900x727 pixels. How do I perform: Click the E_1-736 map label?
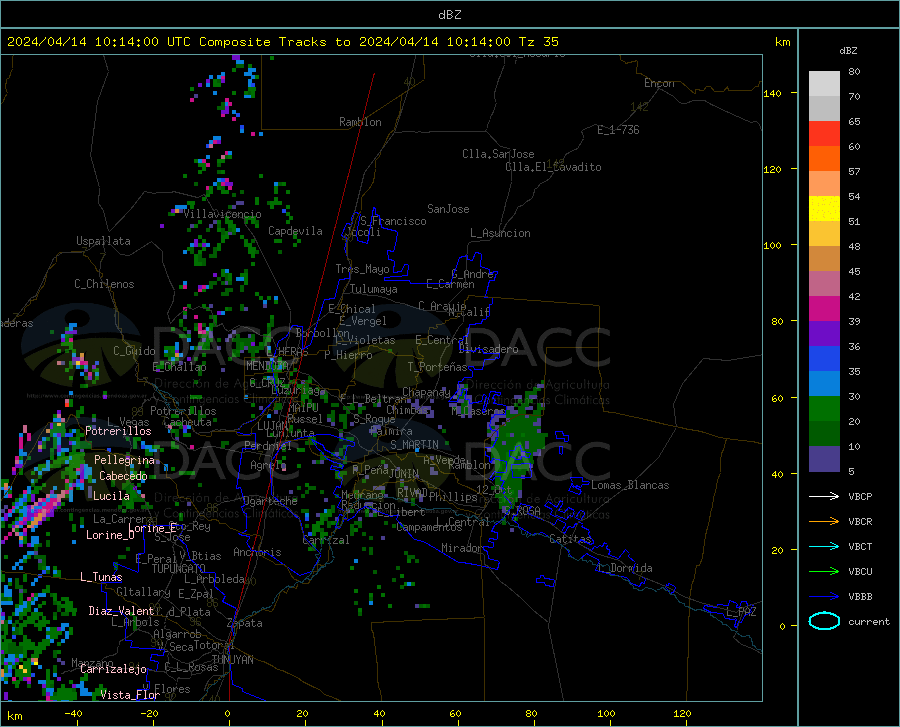point(618,130)
